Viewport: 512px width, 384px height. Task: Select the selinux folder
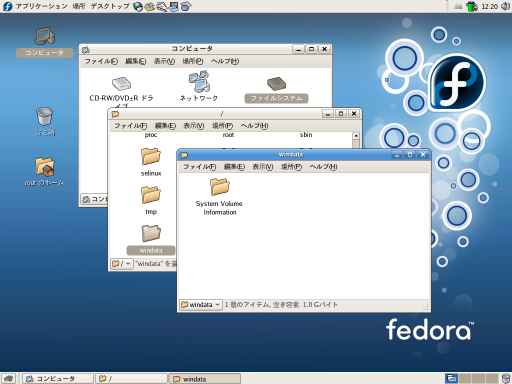tap(151, 162)
